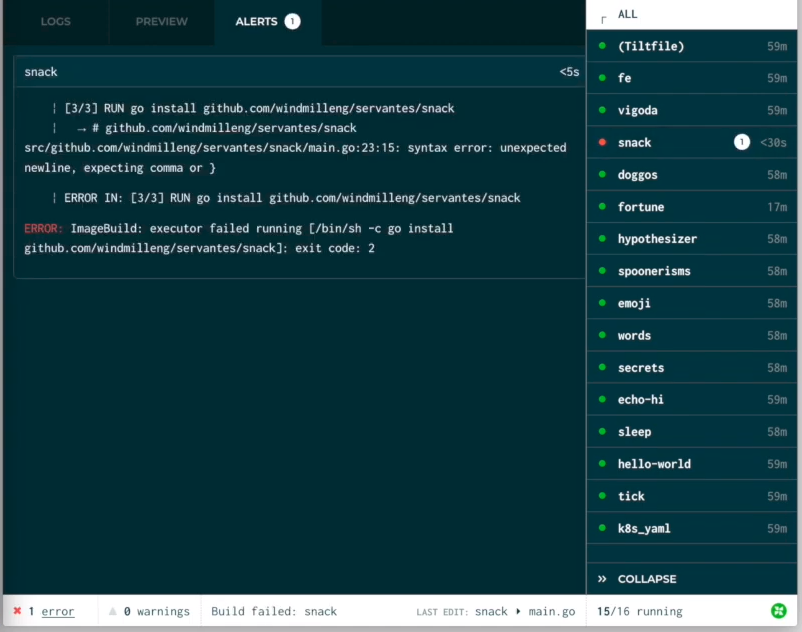Select the (Tiltfile) resource
This screenshot has width=802, height=632.
tap(692, 46)
